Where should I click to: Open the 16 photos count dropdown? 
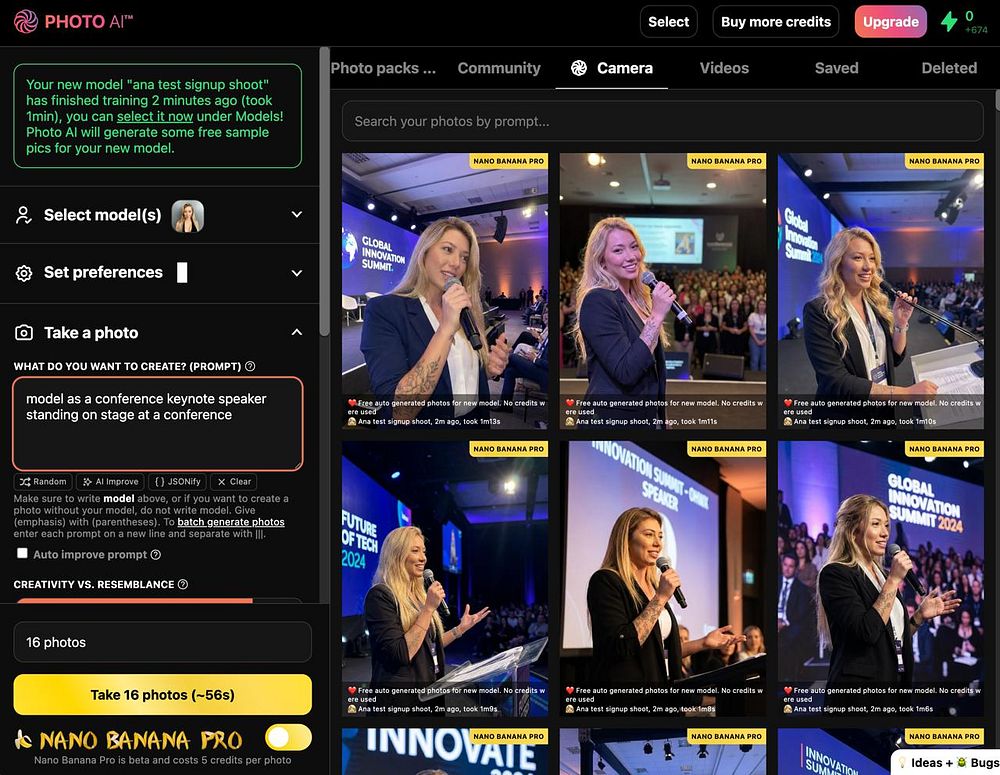pos(163,642)
